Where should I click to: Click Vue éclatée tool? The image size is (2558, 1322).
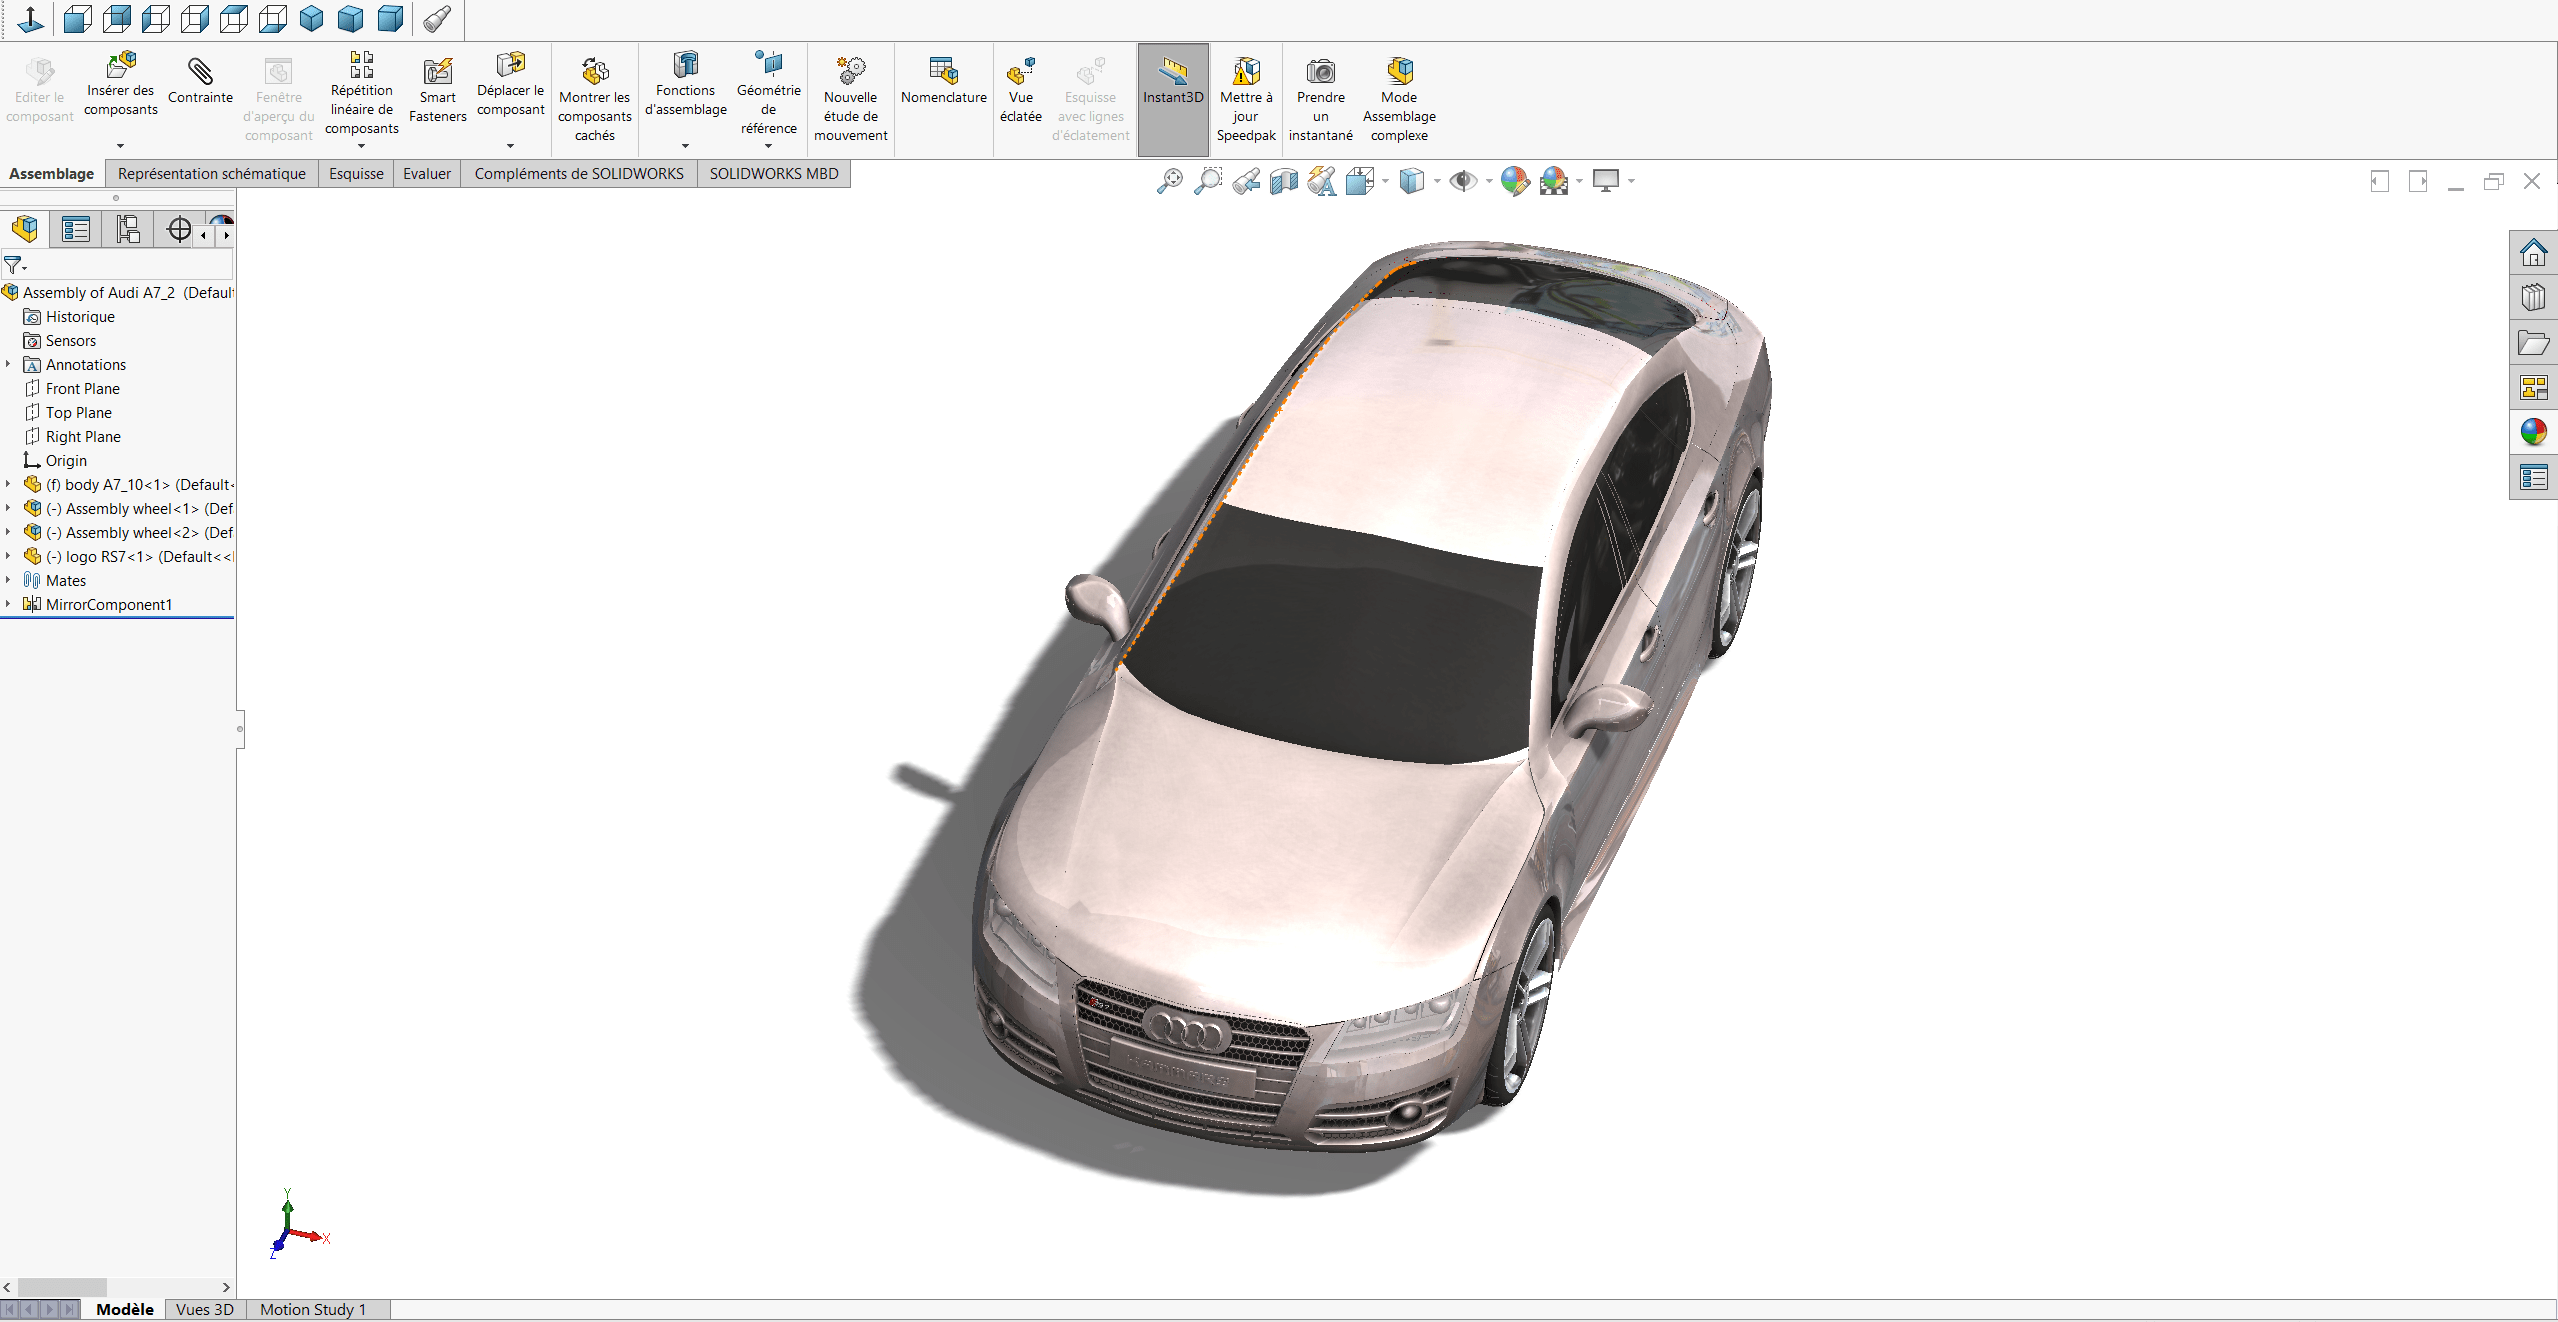point(1021,90)
